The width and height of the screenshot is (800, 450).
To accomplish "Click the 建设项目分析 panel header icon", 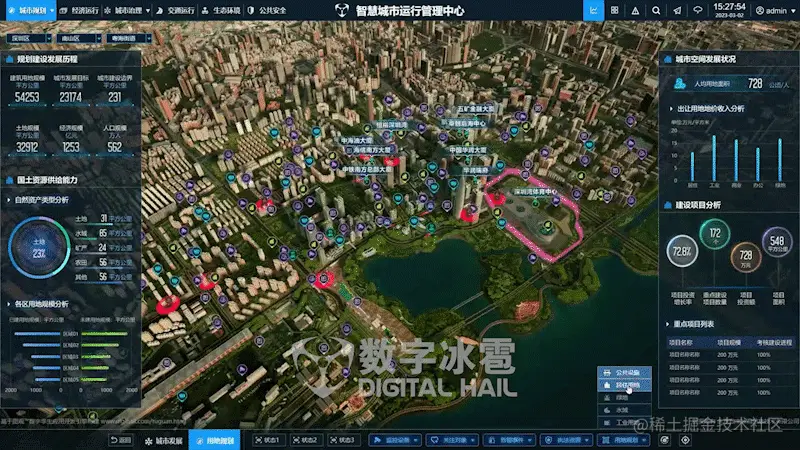I will pyautogui.click(x=668, y=205).
